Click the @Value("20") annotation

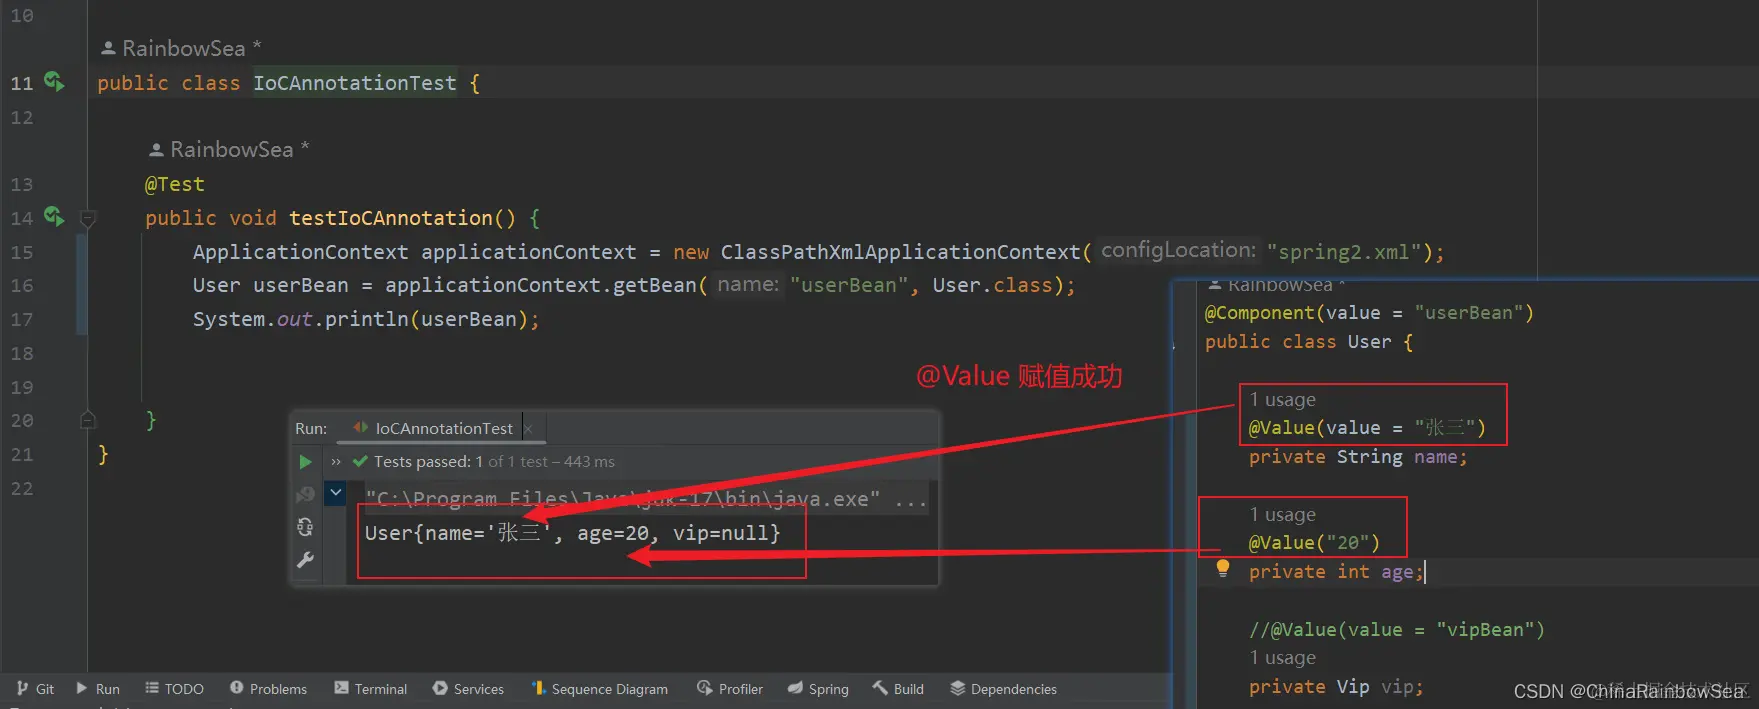point(1314,543)
